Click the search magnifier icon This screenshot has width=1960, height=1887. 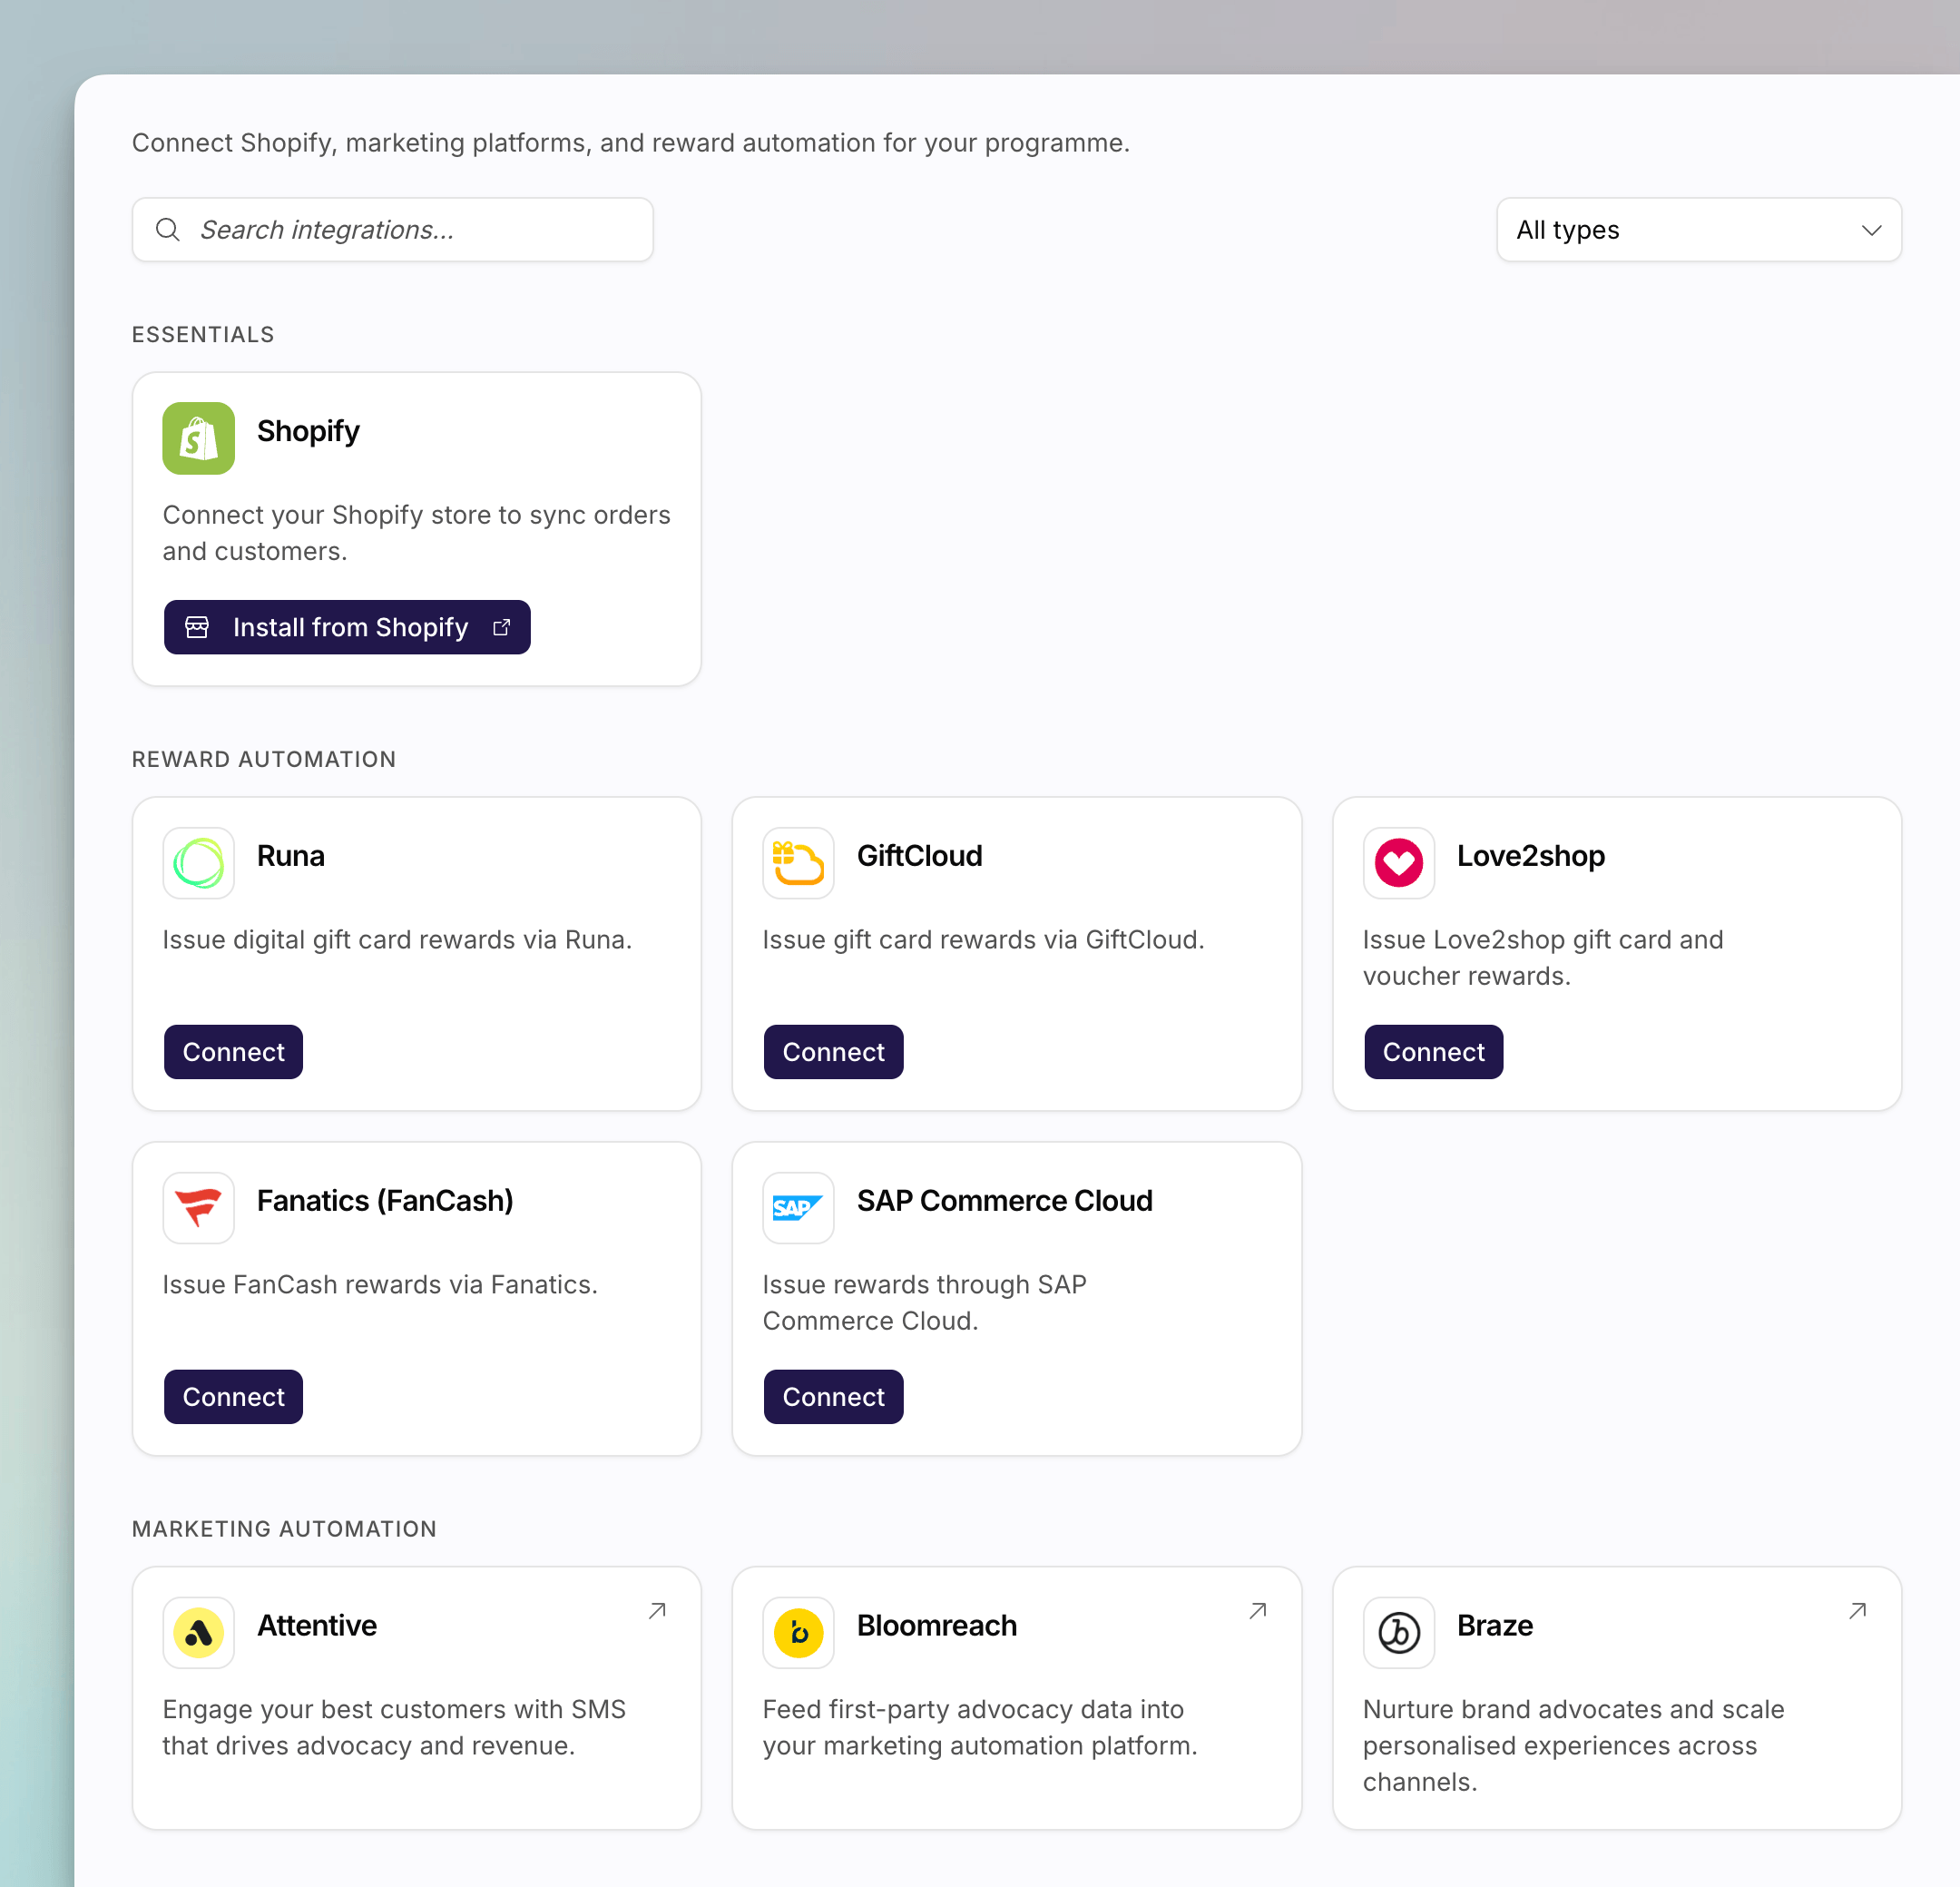pos(168,230)
